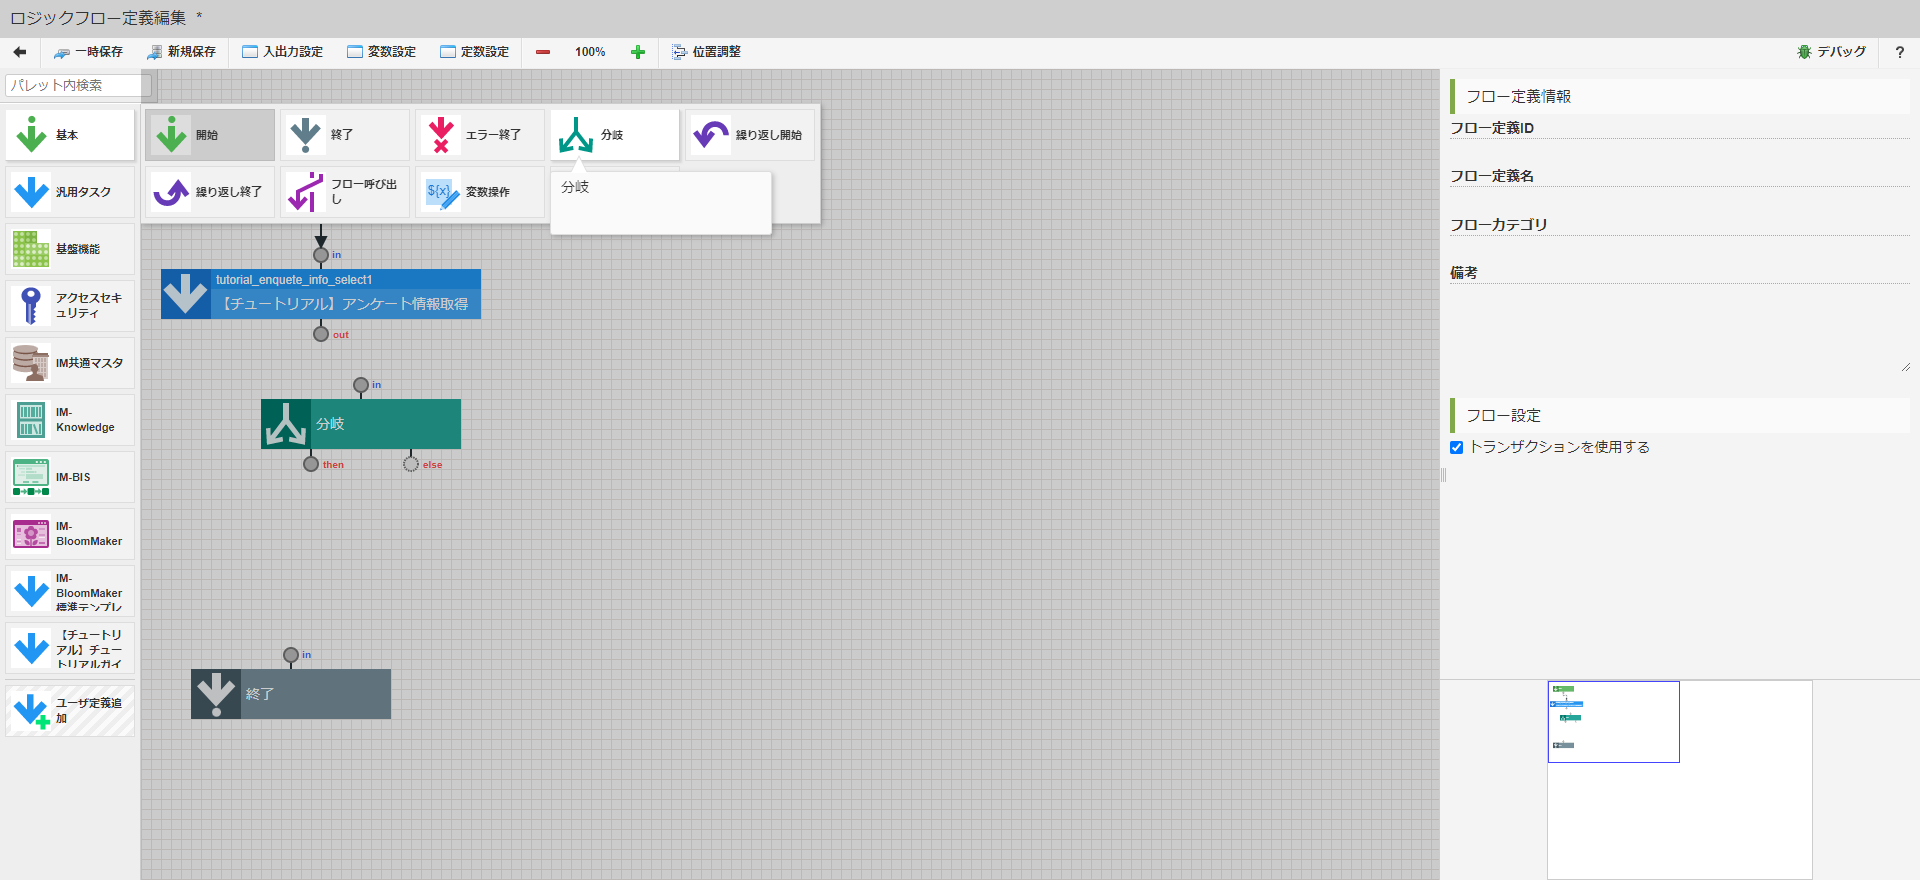Open 入出力設定 input/output settings
This screenshot has width=1920, height=880.
[283, 52]
